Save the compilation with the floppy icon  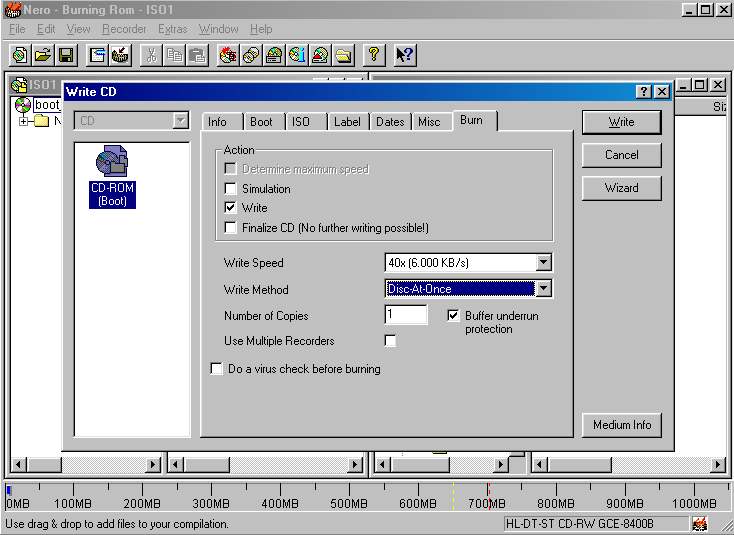[x=66, y=55]
